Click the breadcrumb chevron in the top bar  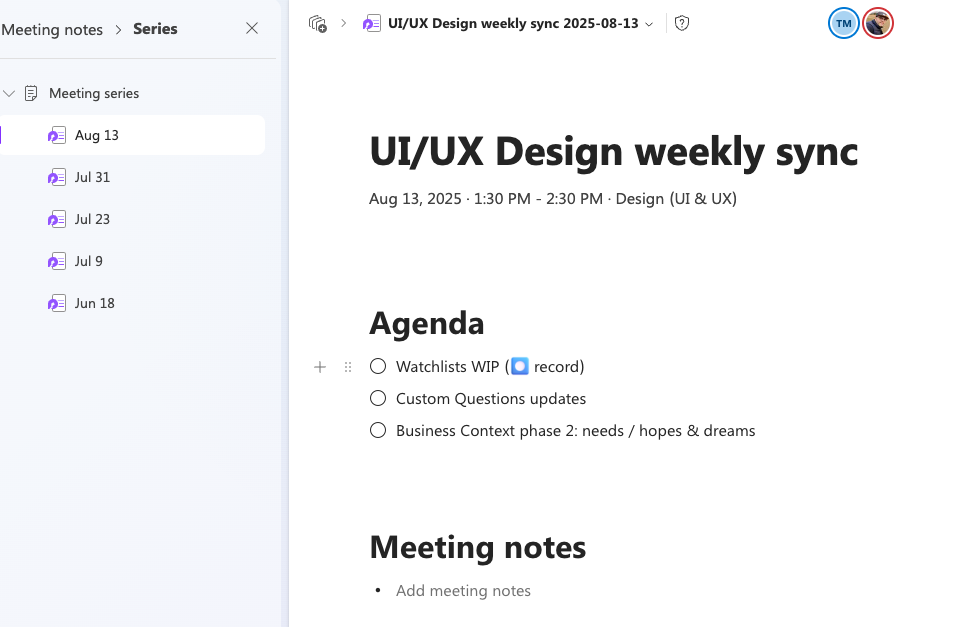tap(343, 23)
